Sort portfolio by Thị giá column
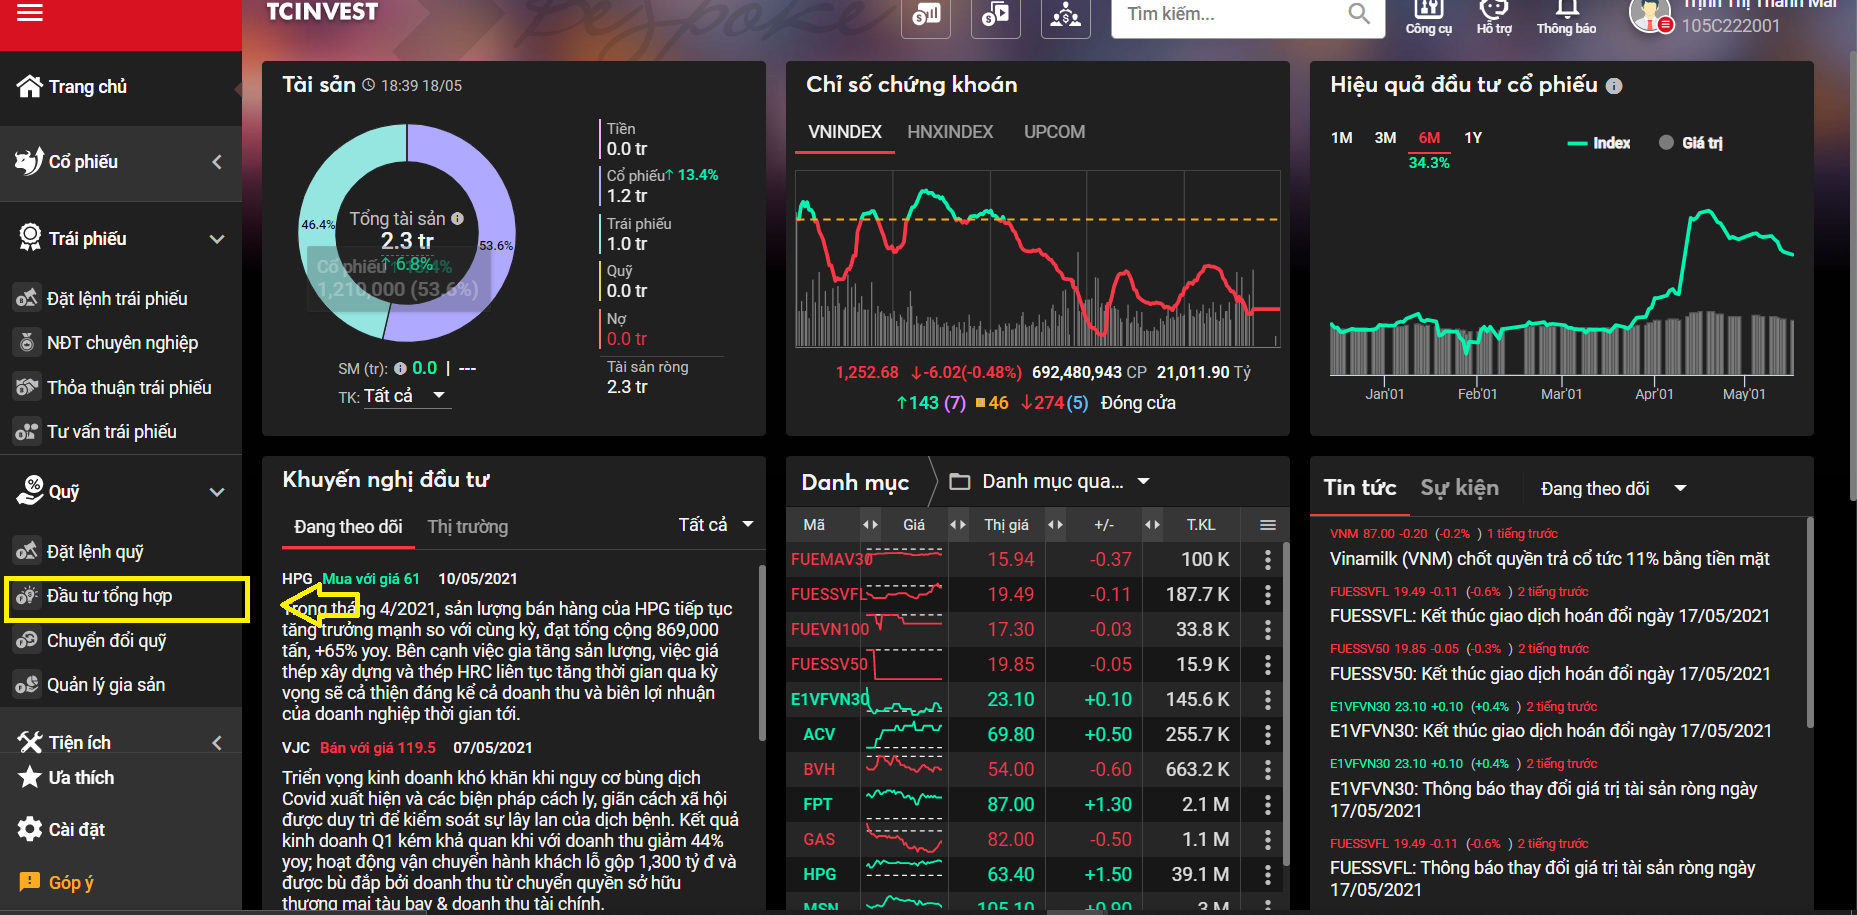1857x915 pixels. (1006, 525)
